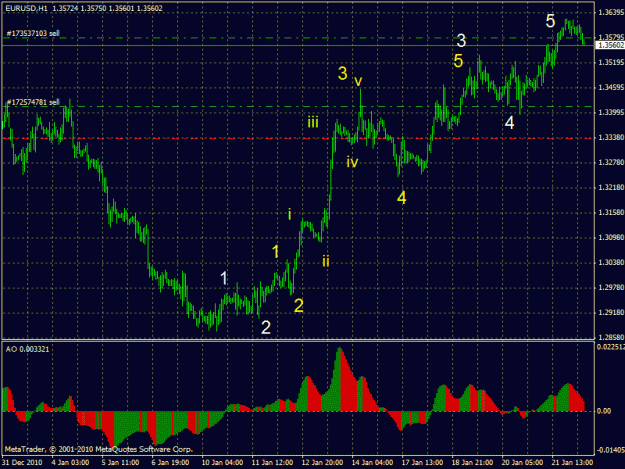Click the current price tag 1.35602
Image resolution: width=625 pixels, height=469 pixels.
coord(610,45)
